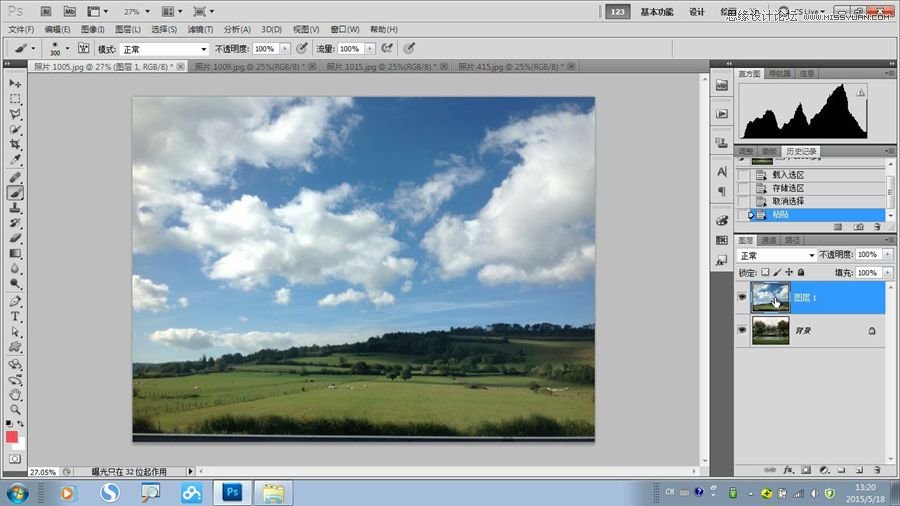Open the brush 模式 dropdown
The image size is (900, 506).
[164, 48]
